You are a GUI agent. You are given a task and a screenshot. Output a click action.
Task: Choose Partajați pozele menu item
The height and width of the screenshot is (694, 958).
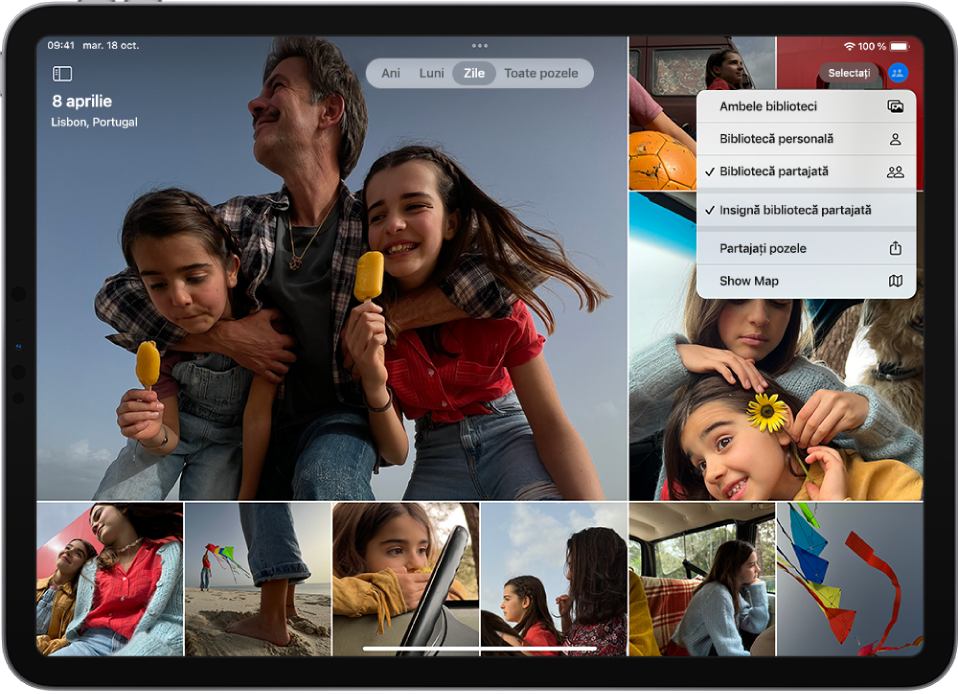point(806,248)
